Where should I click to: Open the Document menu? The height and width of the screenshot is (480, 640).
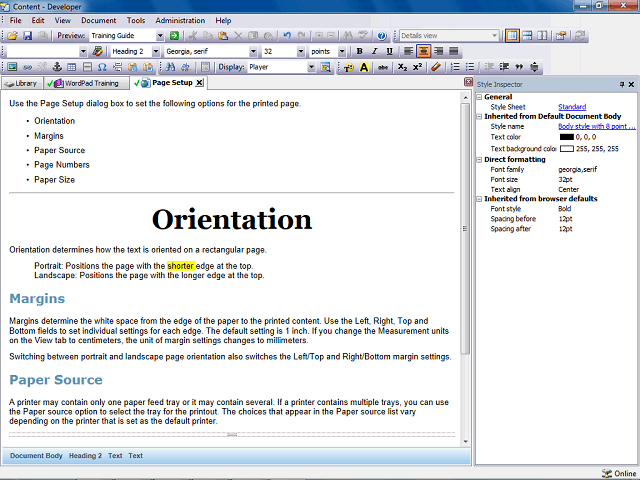98,20
